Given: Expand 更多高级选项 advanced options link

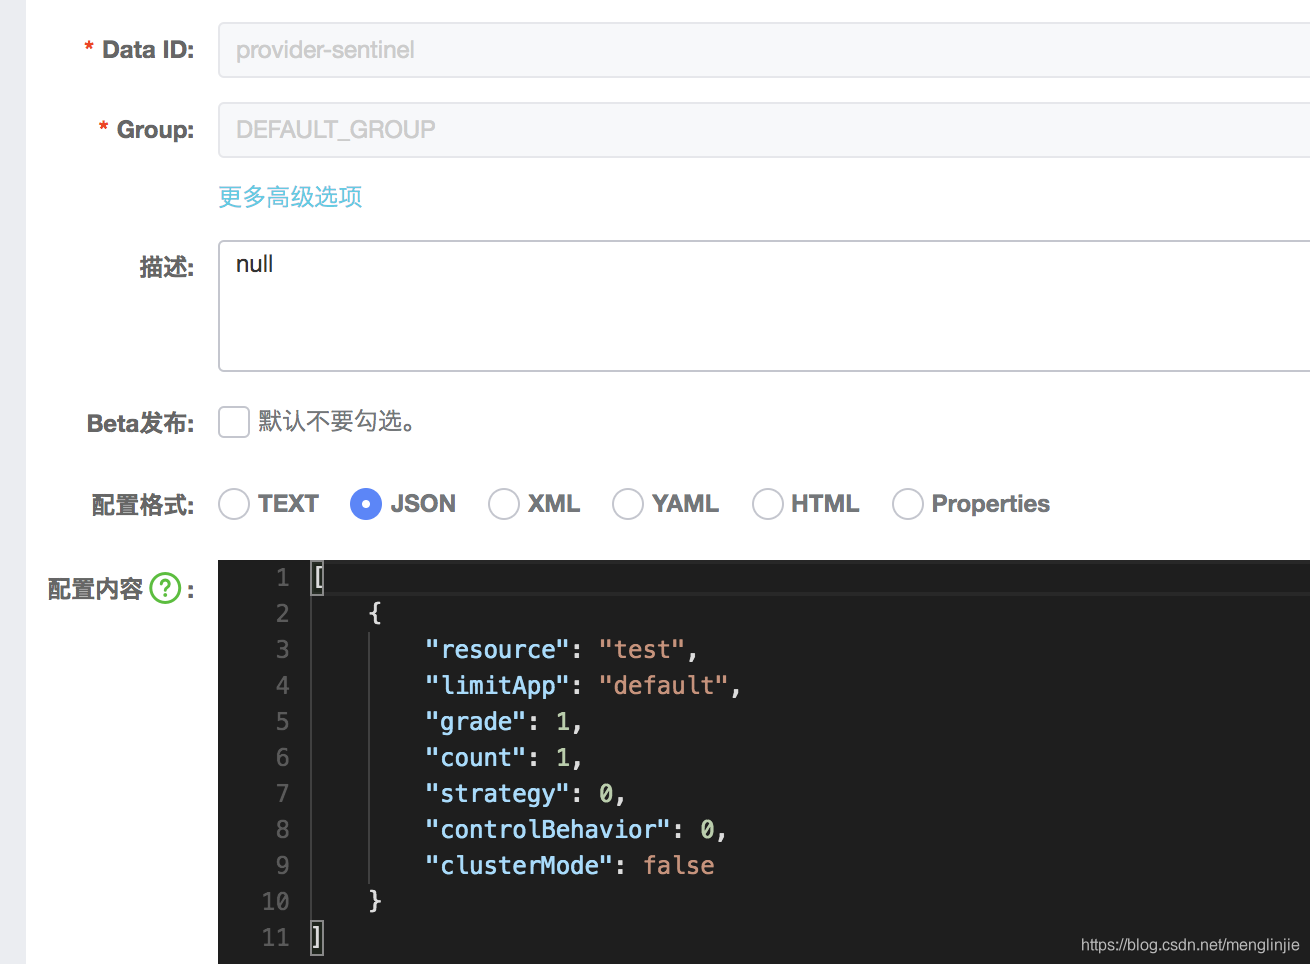Looking at the screenshot, I should coord(290,197).
